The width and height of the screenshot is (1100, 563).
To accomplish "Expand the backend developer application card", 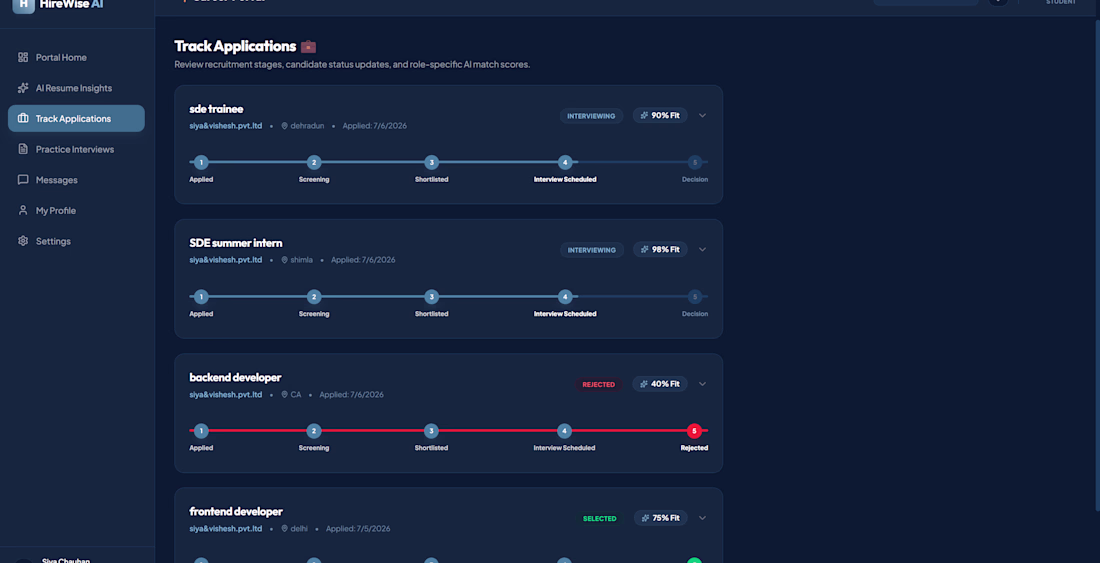I will (702, 384).
